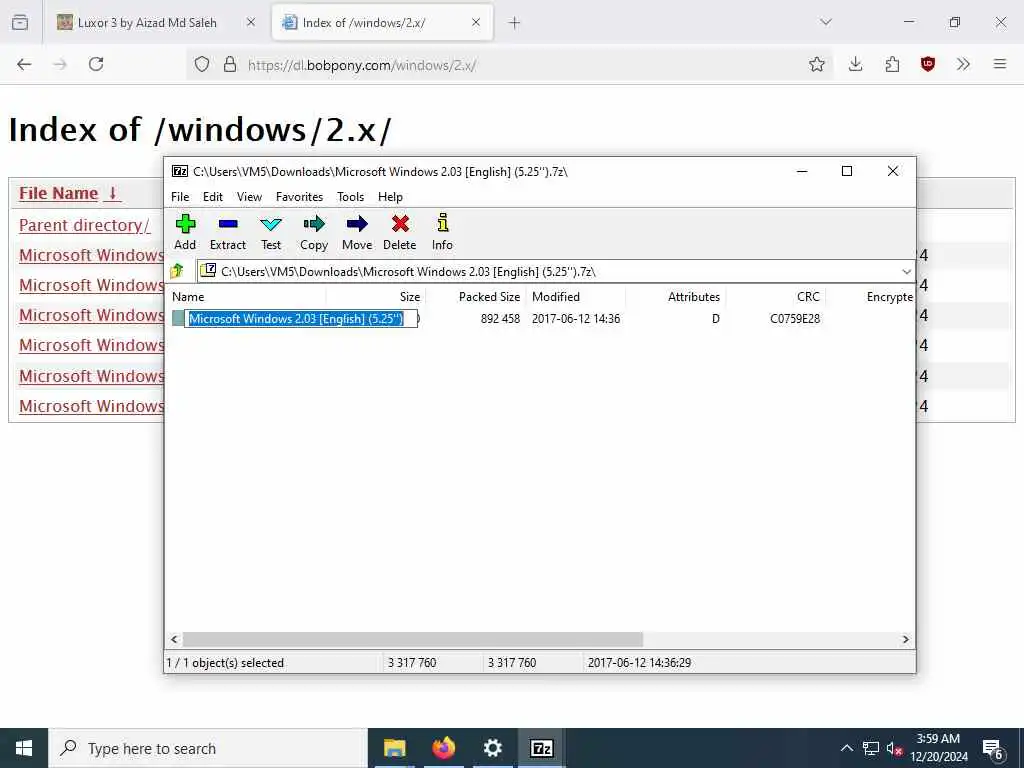
Task: Sort by Modified column header
Action: point(575,296)
